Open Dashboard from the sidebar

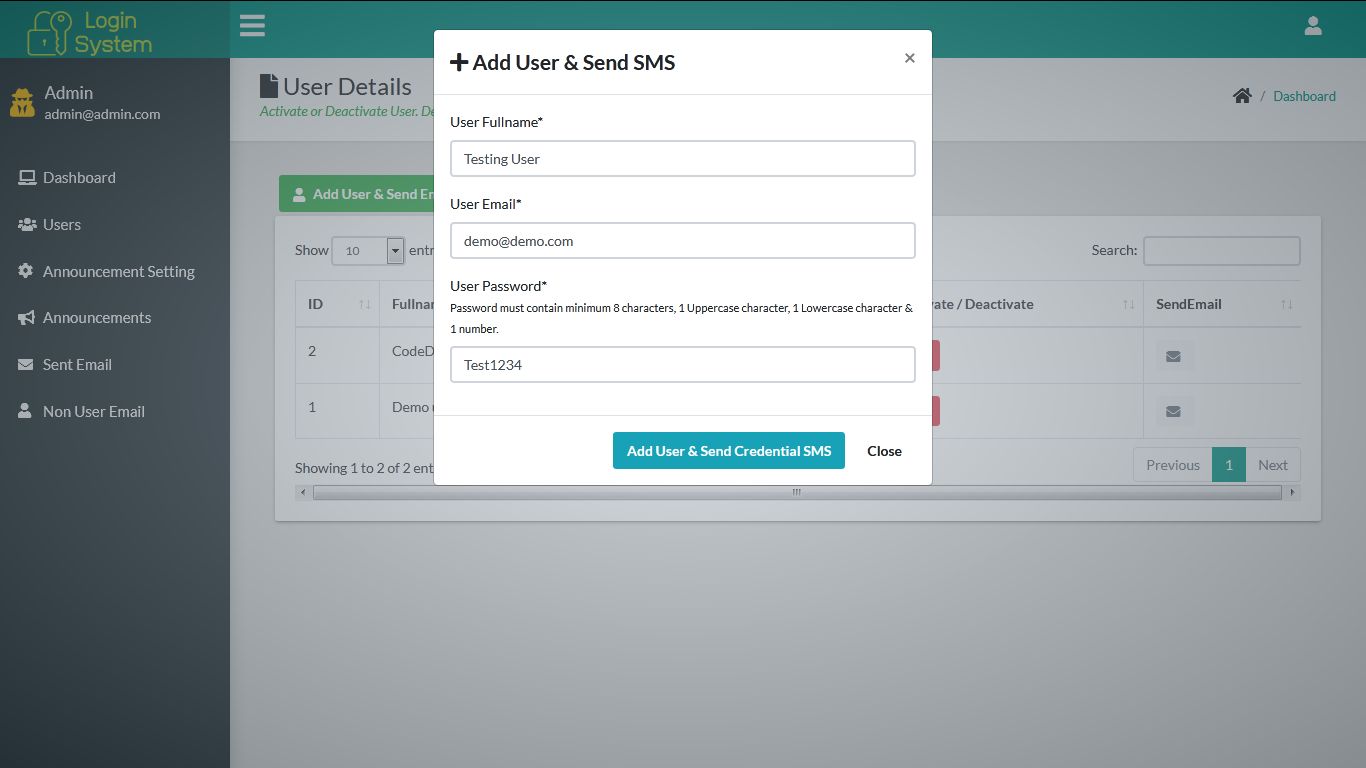tap(79, 178)
